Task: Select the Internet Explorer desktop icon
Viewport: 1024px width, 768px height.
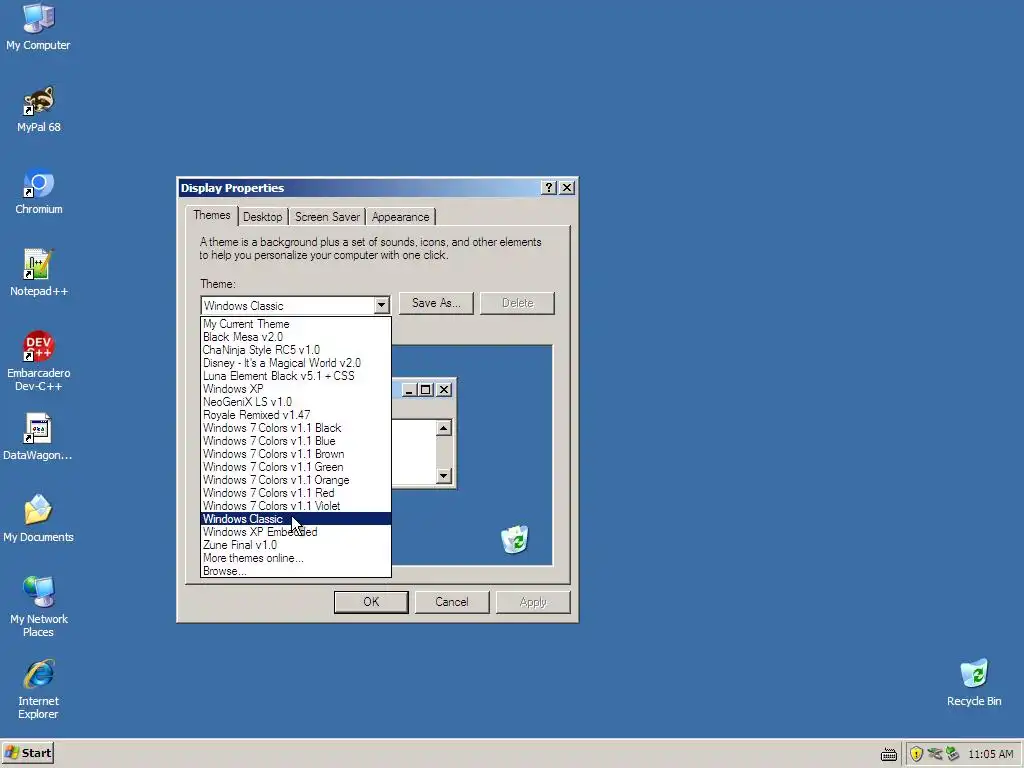Action: [38, 689]
